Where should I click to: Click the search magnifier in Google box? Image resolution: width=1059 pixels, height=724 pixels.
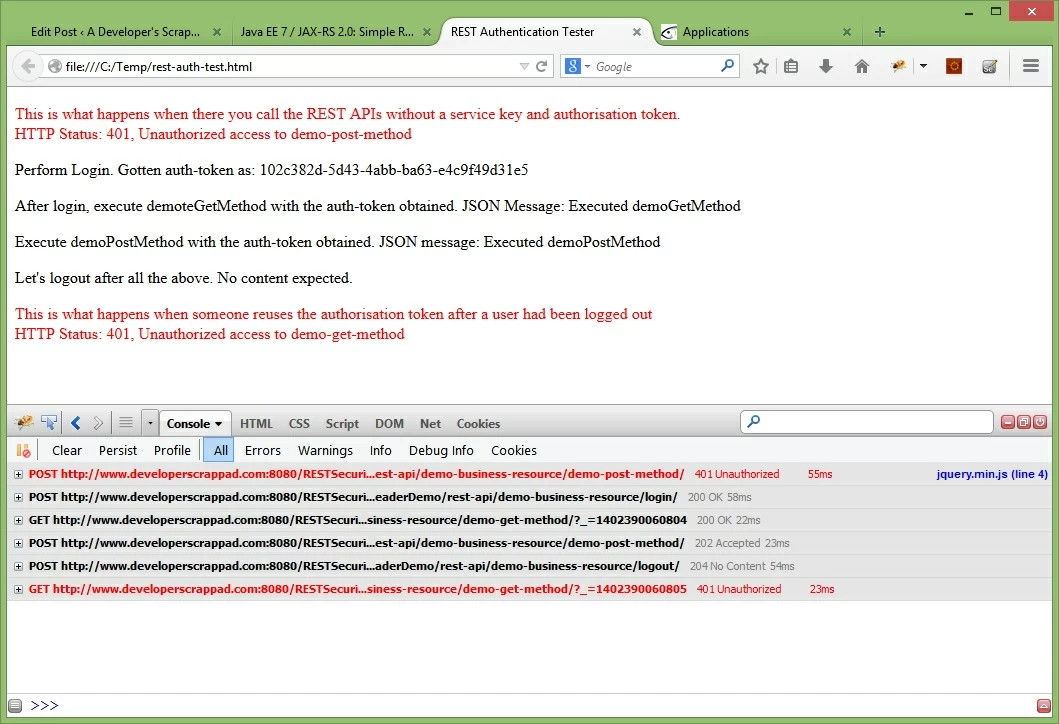coord(727,66)
